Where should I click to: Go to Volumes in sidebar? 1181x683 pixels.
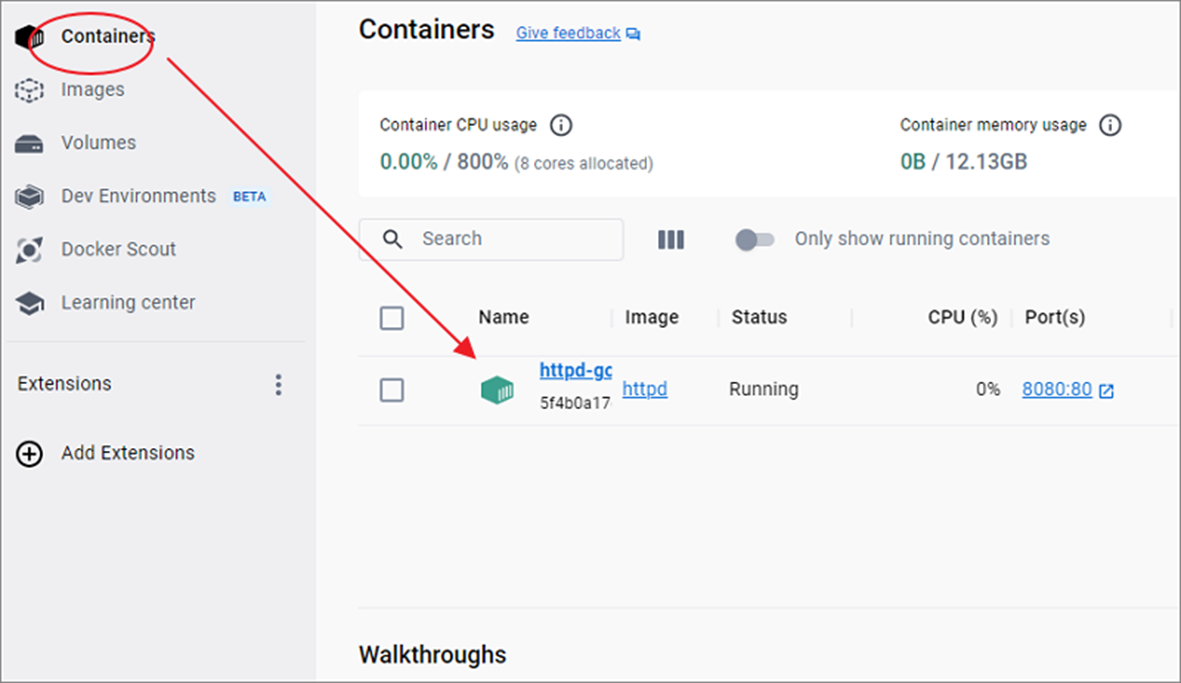tap(99, 143)
